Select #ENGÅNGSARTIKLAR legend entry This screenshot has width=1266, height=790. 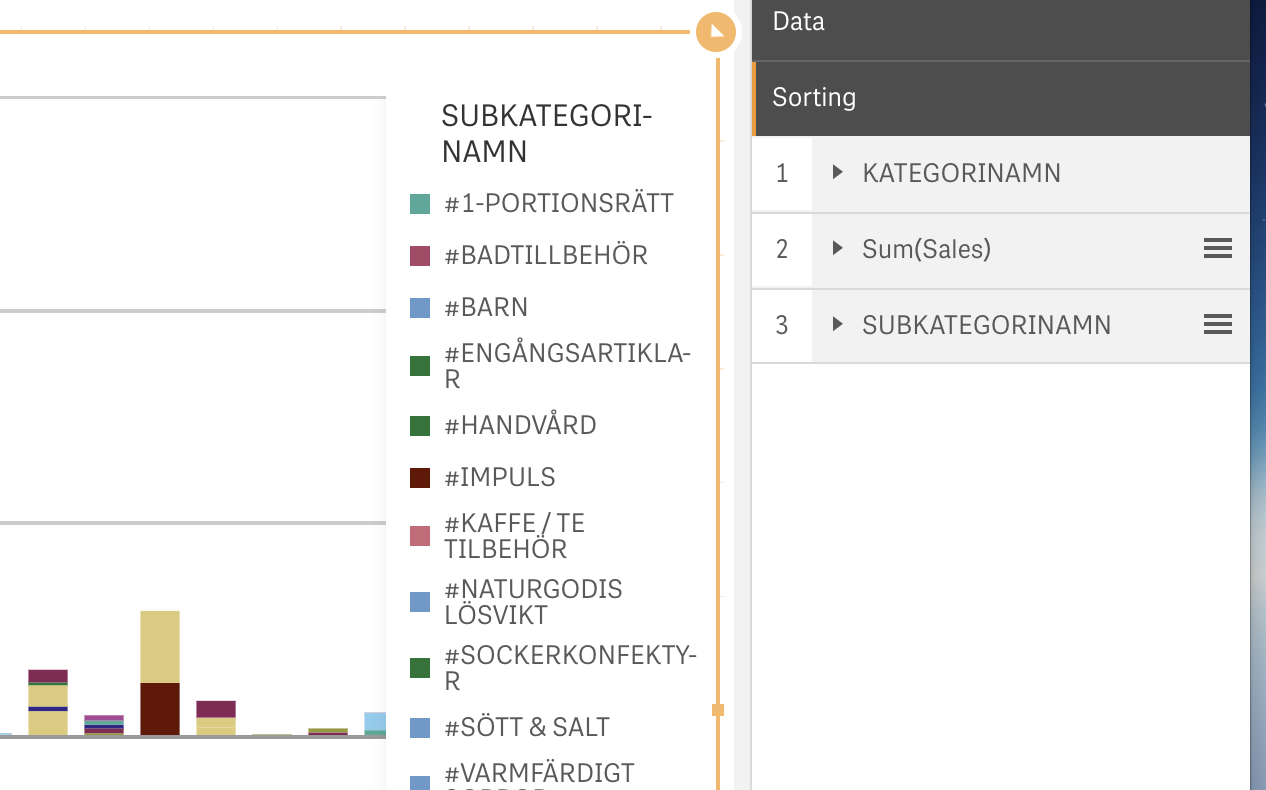click(567, 366)
